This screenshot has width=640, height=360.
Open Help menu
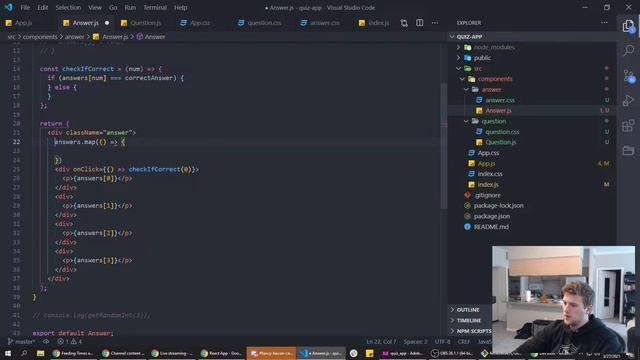tap(180, 8)
